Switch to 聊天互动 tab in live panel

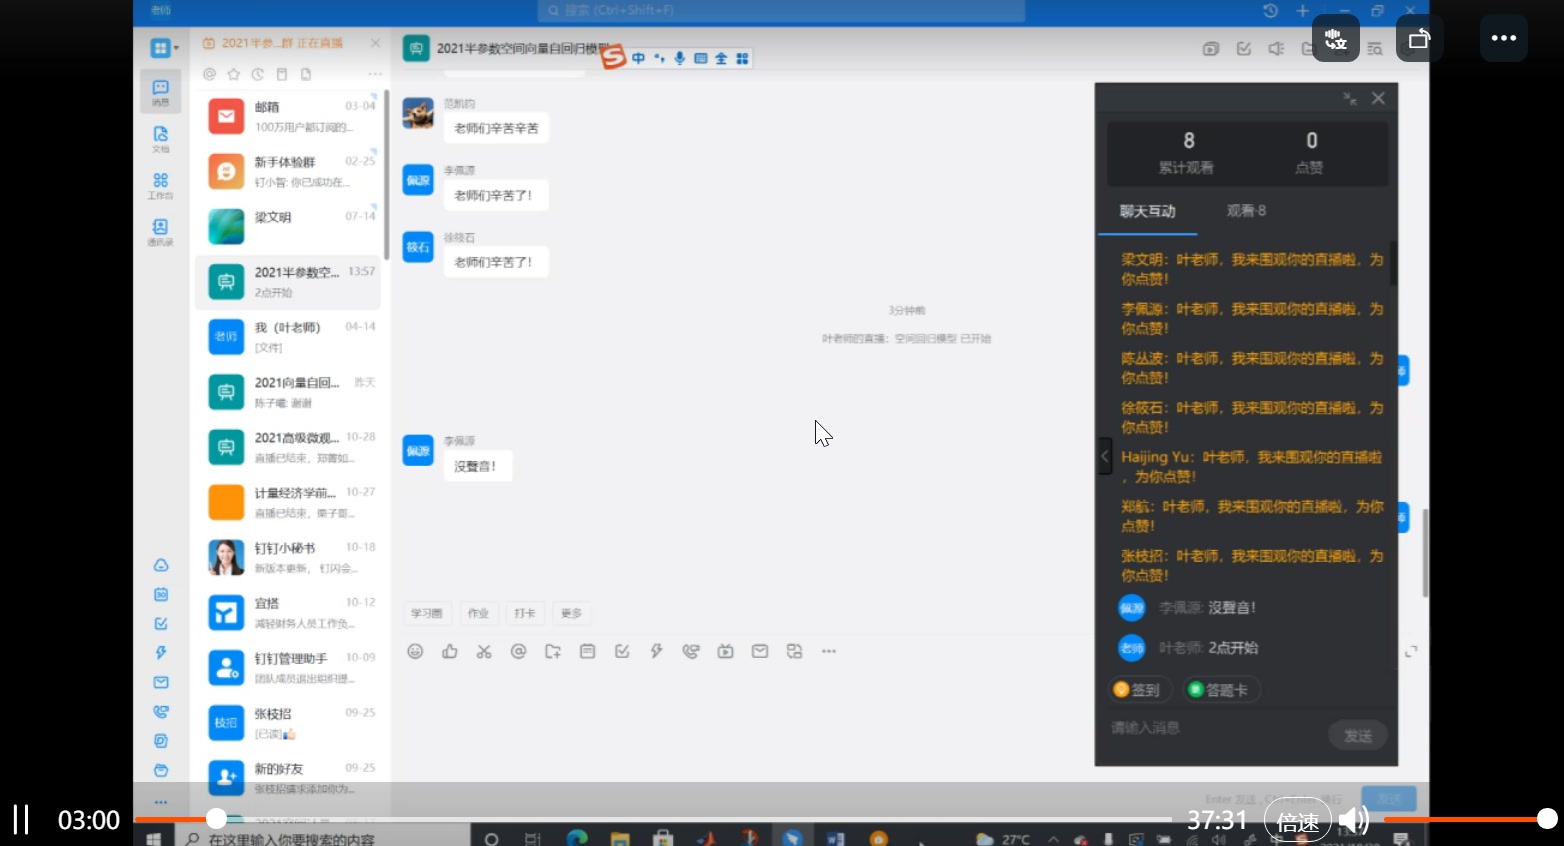(1147, 211)
